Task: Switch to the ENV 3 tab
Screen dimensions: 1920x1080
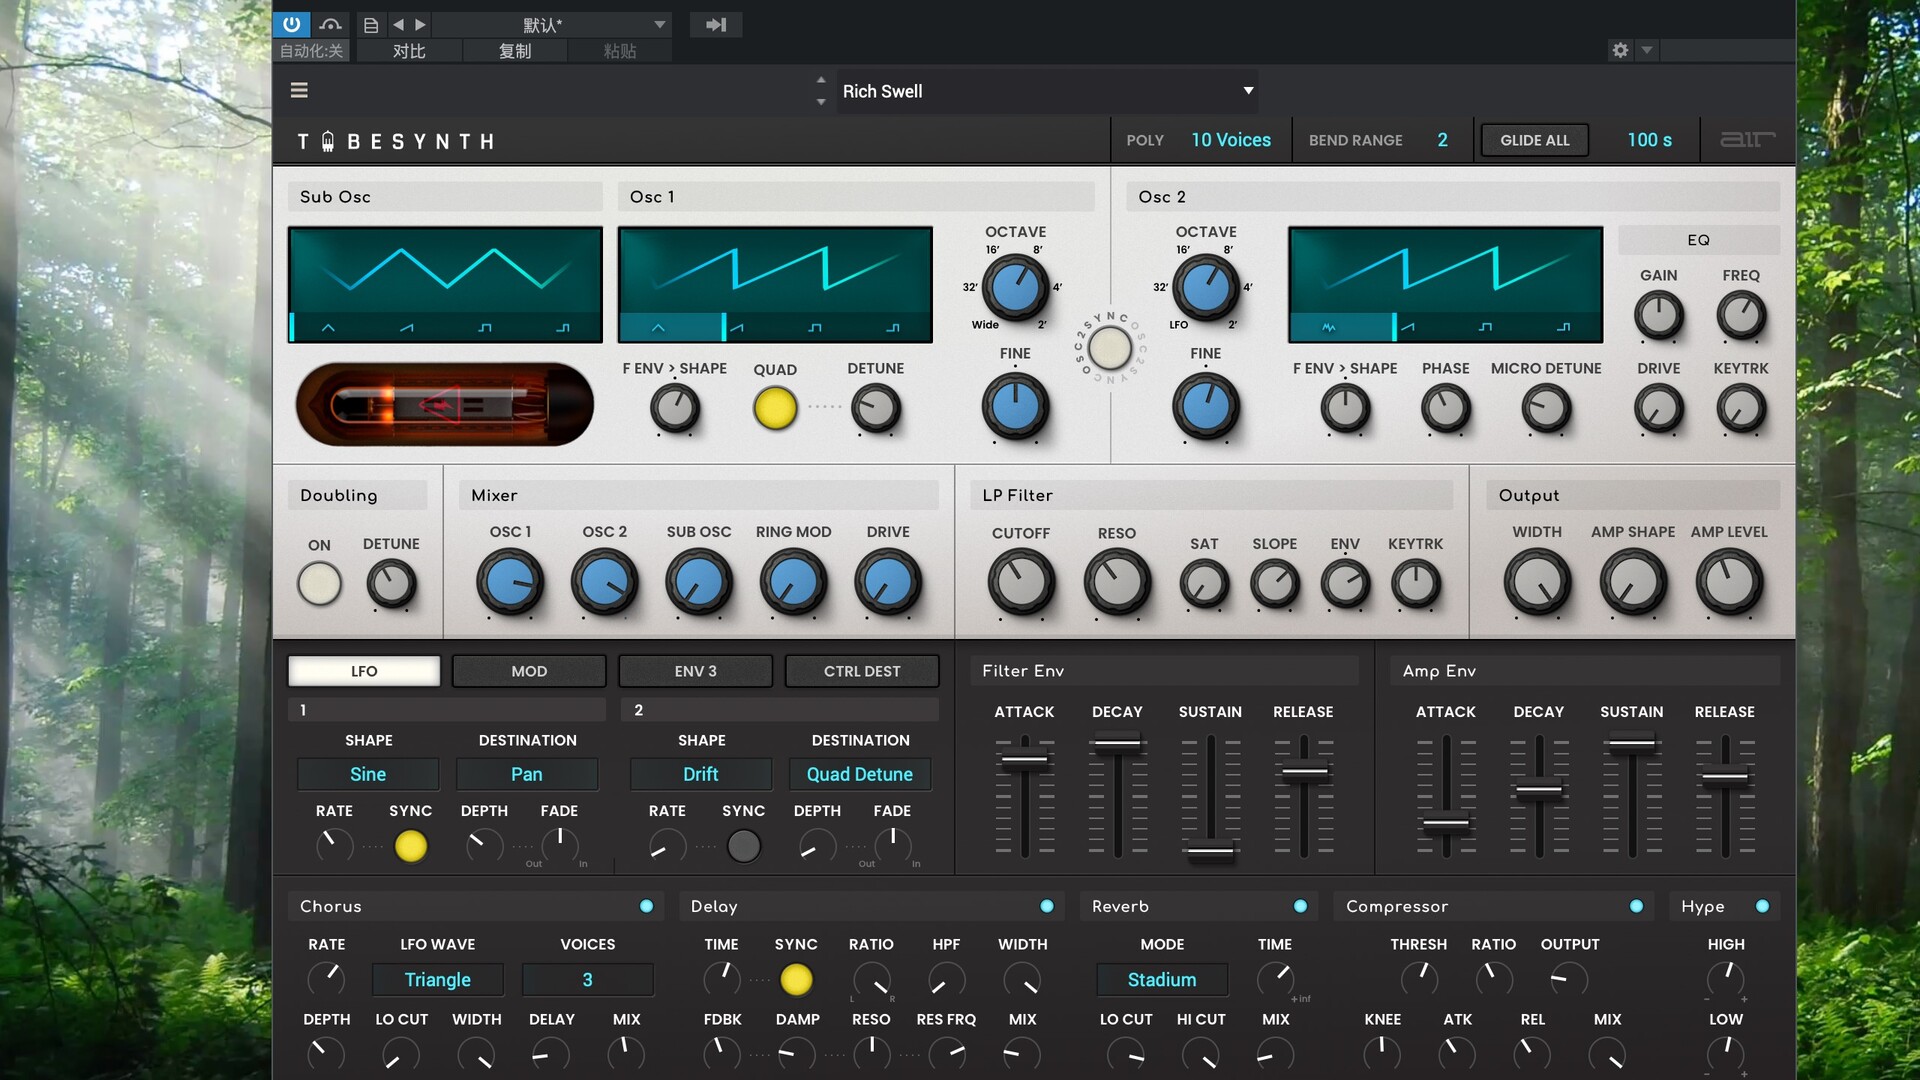Action: click(695, 671)
